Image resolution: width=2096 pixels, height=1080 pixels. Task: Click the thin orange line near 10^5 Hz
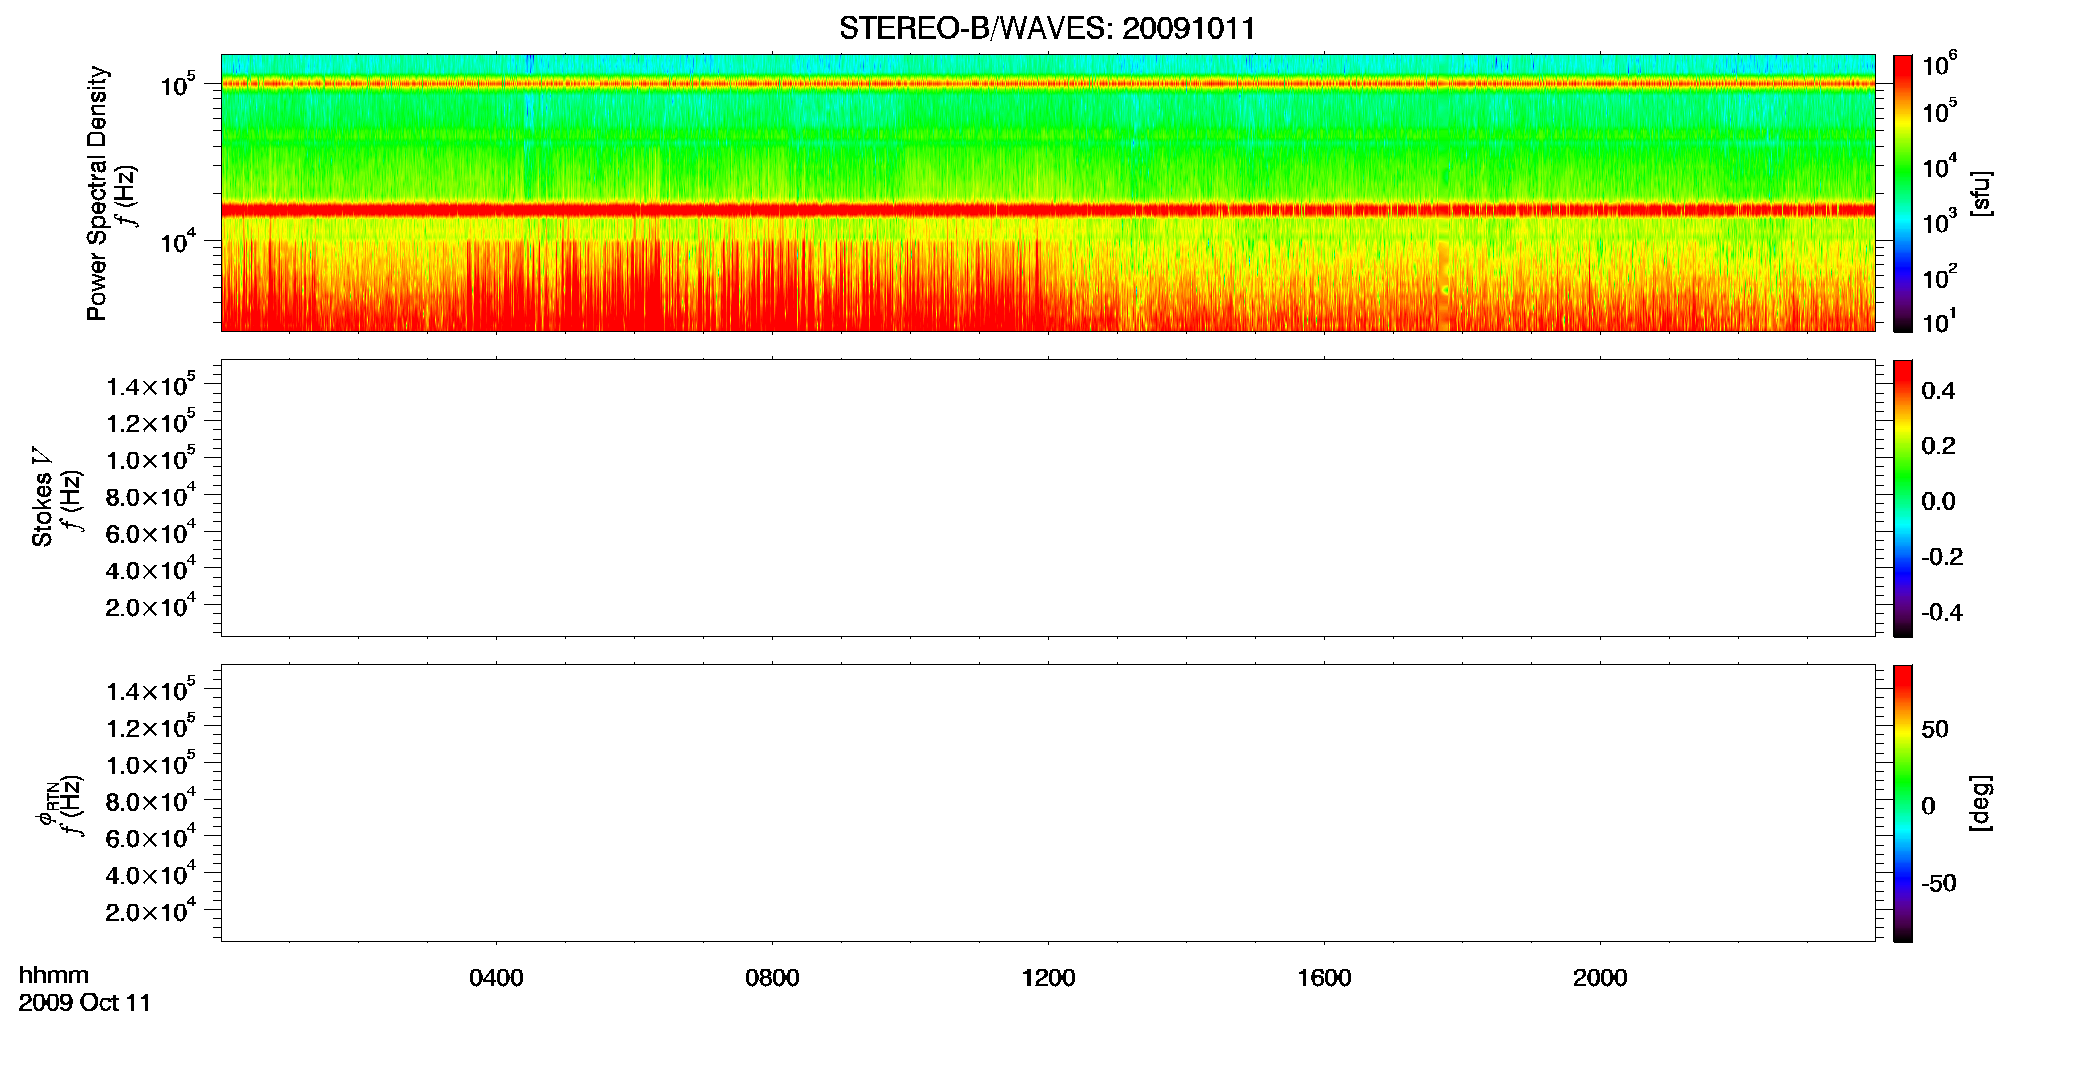(x=1048, y=84)
